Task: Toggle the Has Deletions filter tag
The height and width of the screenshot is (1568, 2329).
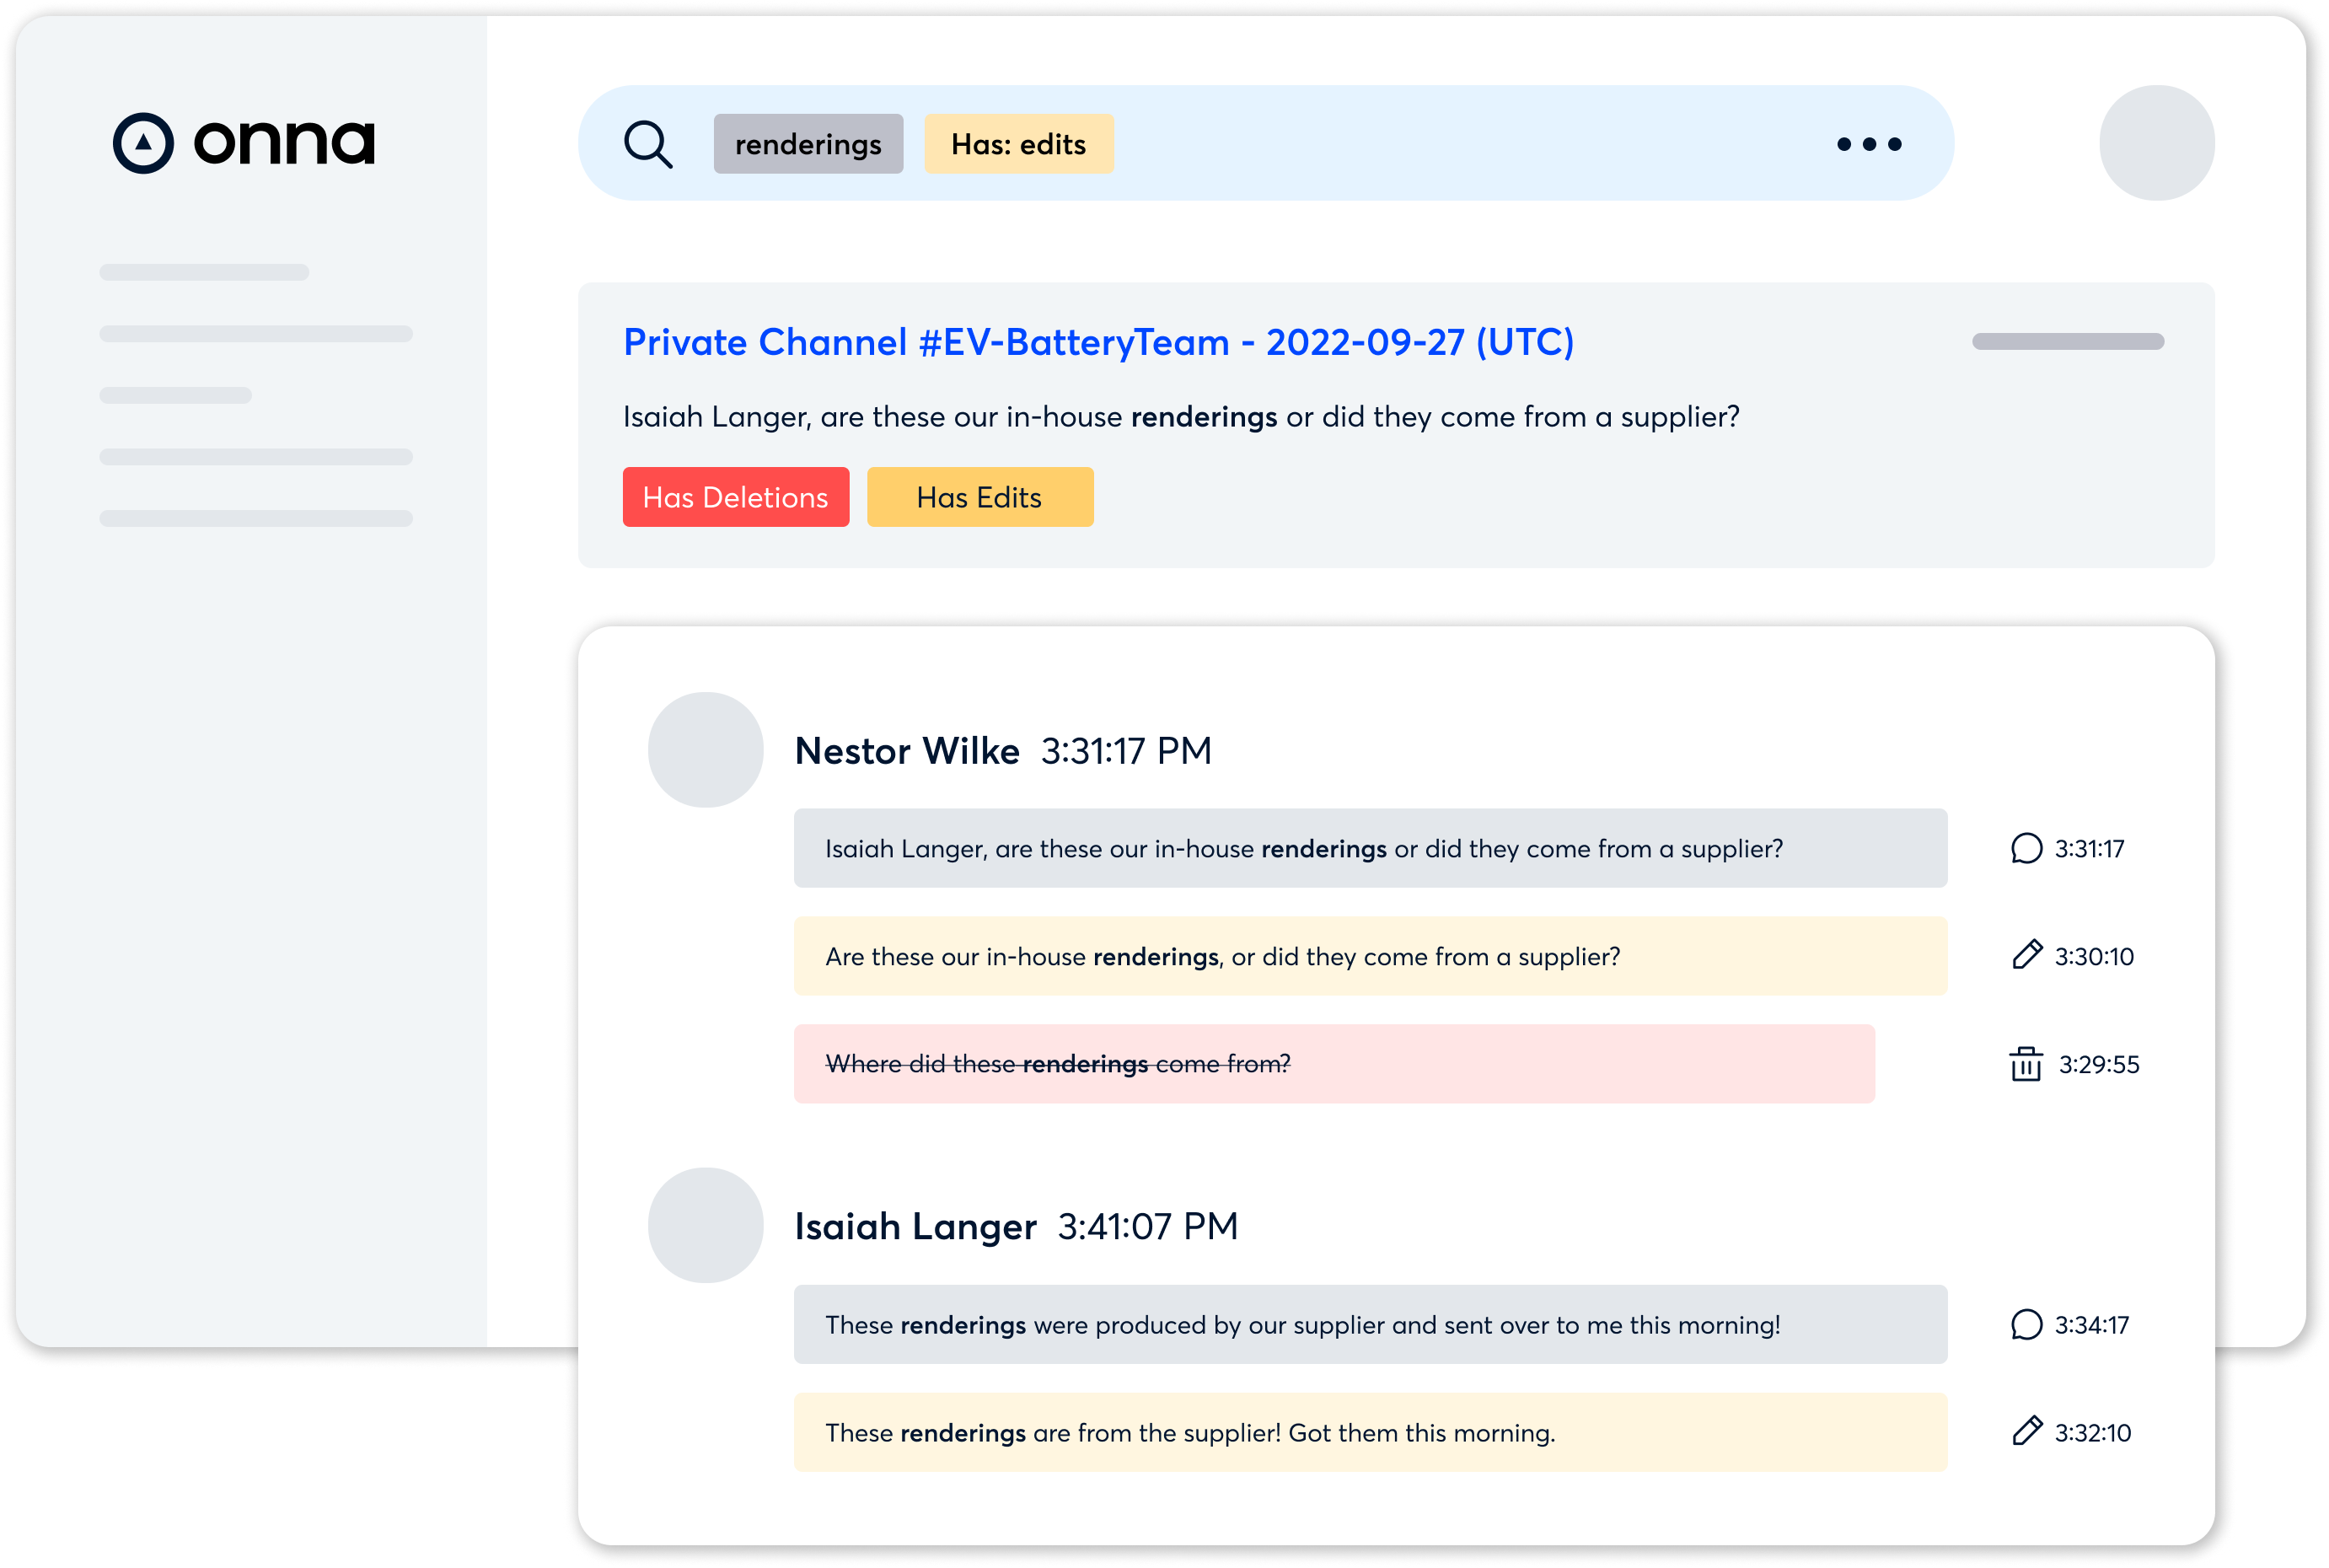Action: click(x=735, y=497)
